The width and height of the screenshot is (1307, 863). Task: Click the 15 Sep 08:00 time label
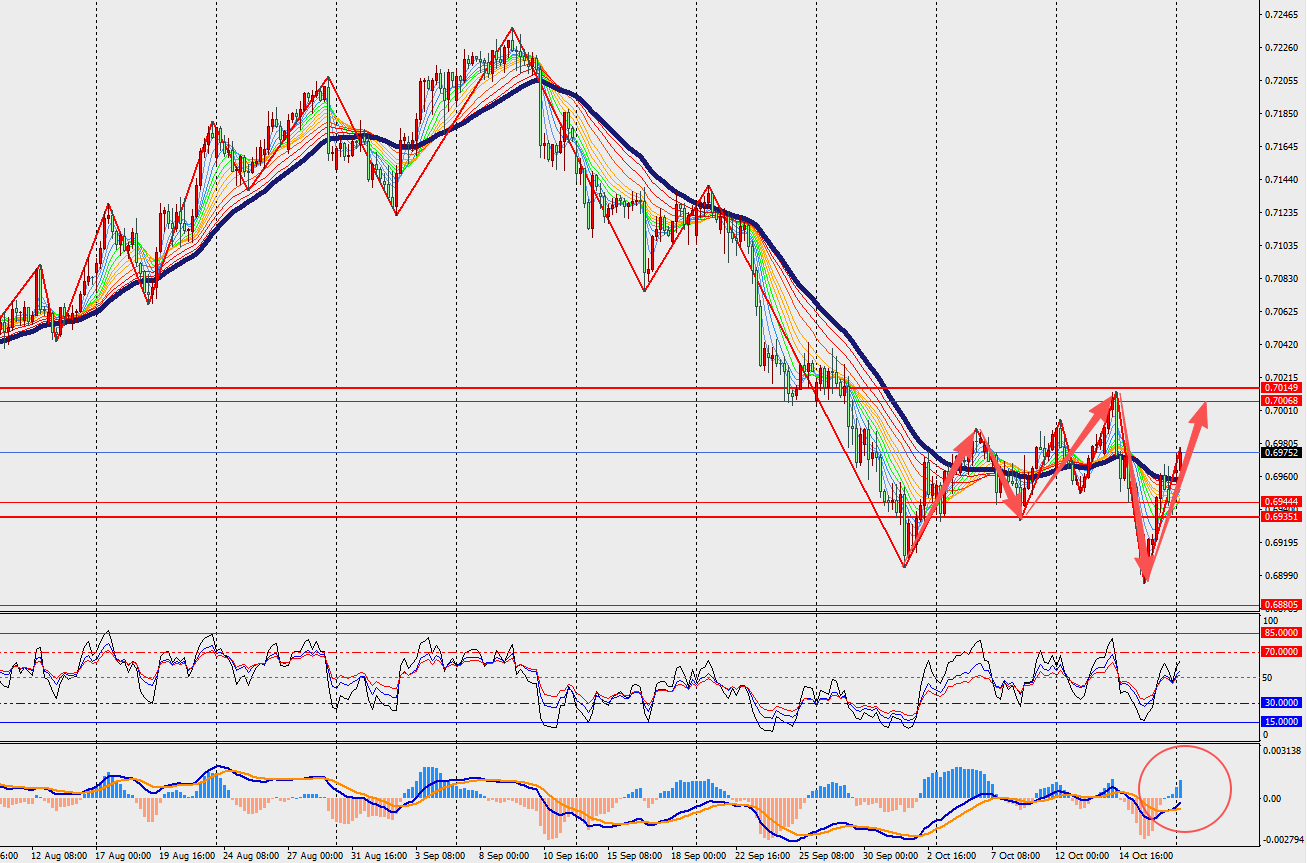pos(634,856)
